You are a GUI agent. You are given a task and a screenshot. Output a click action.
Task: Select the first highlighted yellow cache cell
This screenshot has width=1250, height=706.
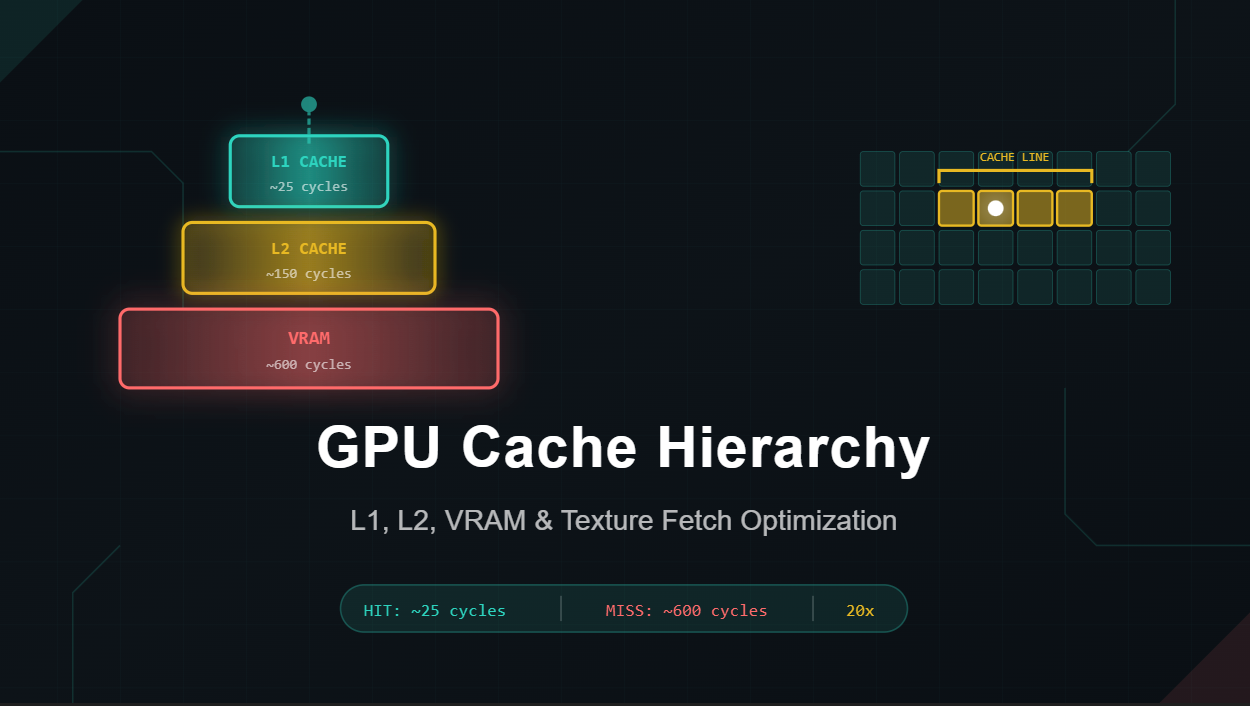point(956,208)
